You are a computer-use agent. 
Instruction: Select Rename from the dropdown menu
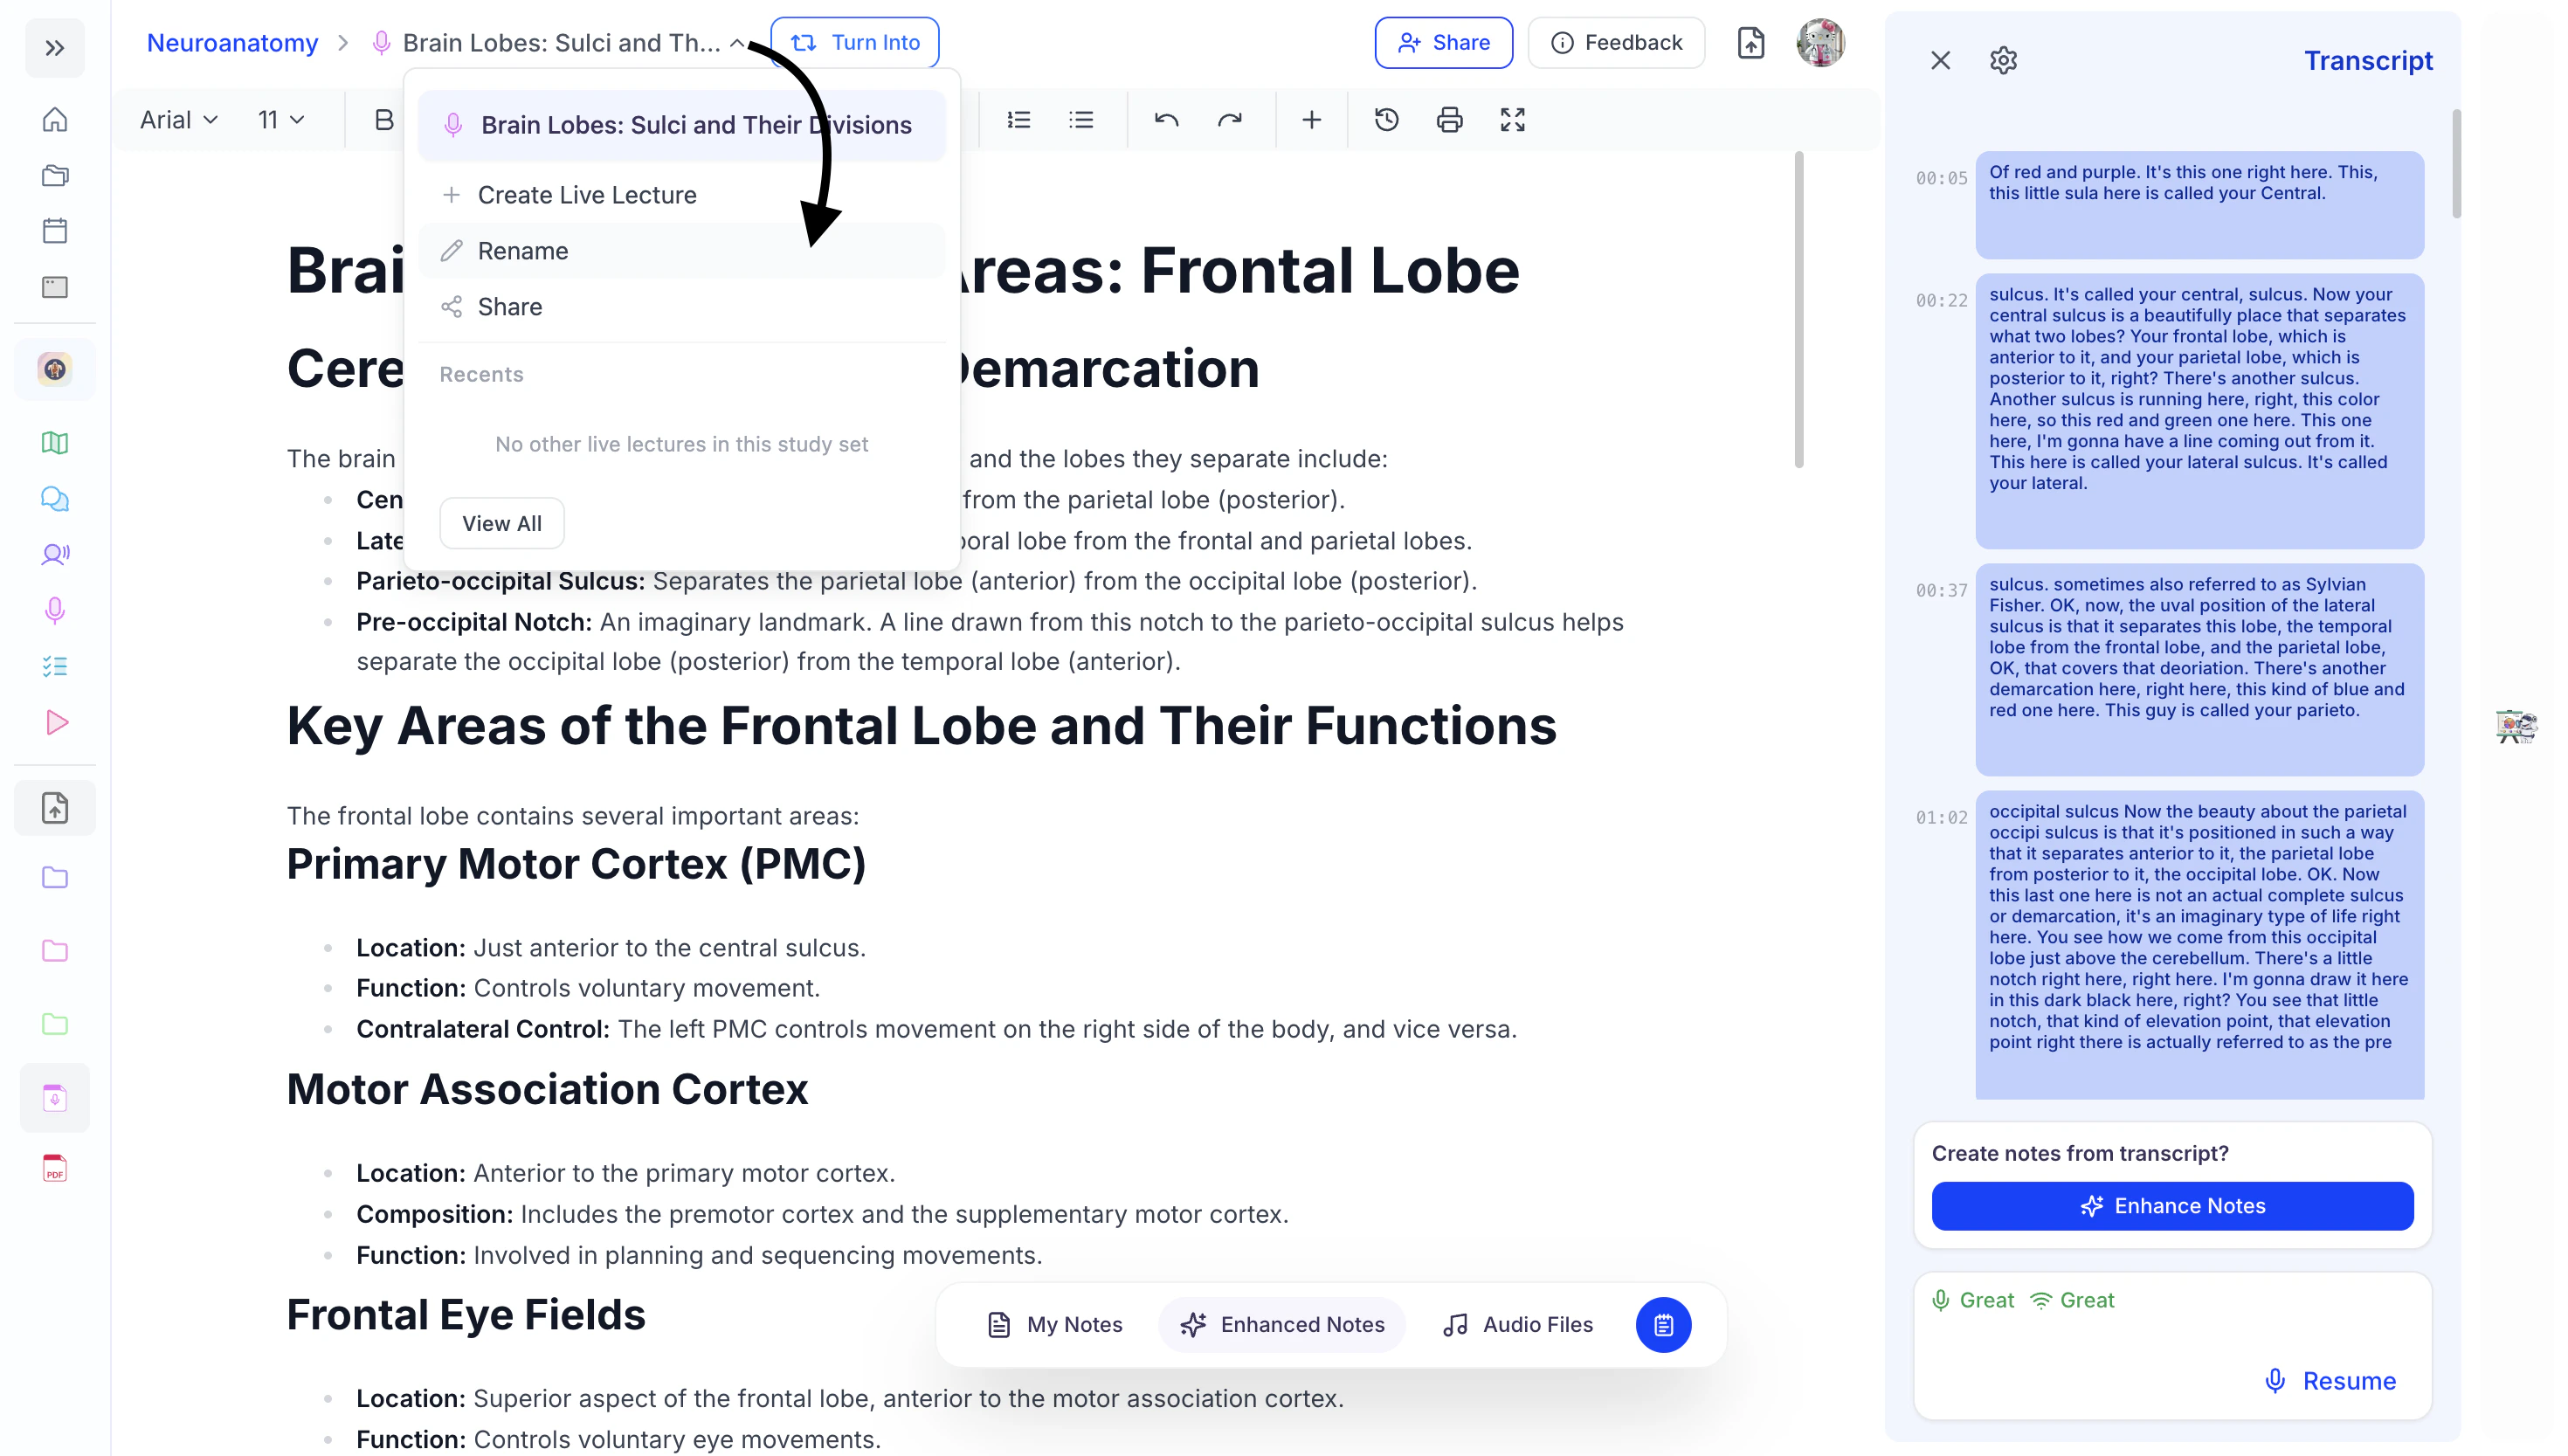pyautogui.click(x=522, y=251)
